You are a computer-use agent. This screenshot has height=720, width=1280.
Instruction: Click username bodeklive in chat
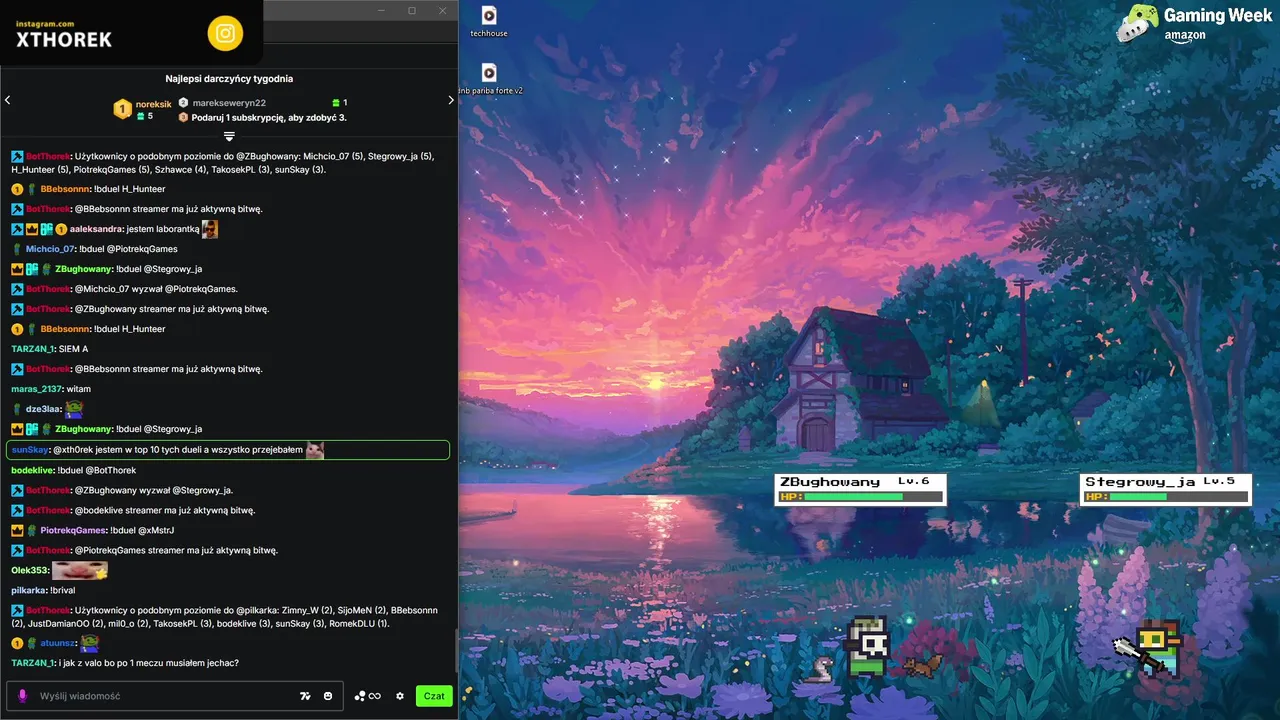pyautogui.click(x=32, y=470)
